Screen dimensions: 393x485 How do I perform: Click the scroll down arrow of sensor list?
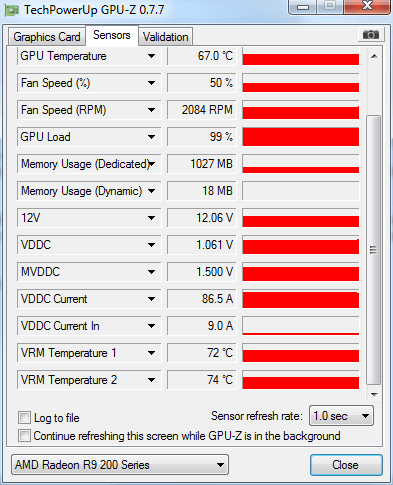pyautogui.click(x=374, y=394)
